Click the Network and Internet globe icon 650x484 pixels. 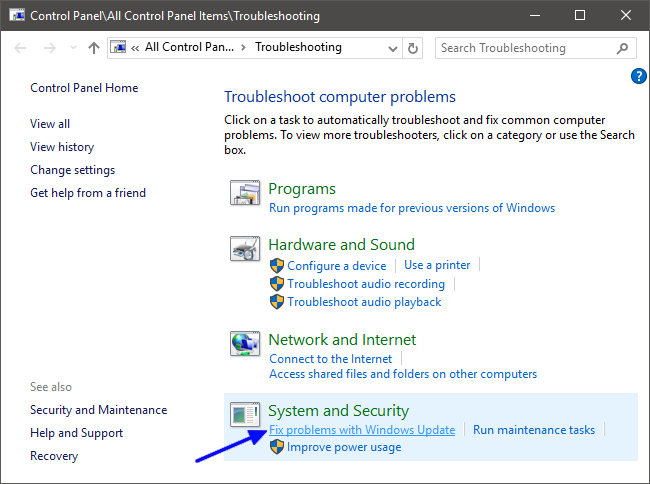point(245,344)
